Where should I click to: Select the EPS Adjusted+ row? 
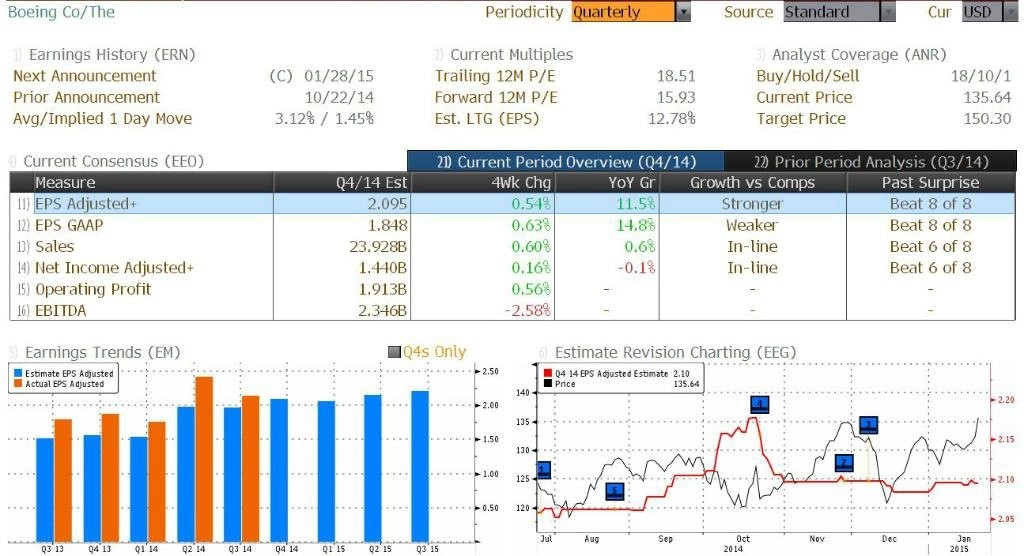pyautogui.click(x=513, y=204)
